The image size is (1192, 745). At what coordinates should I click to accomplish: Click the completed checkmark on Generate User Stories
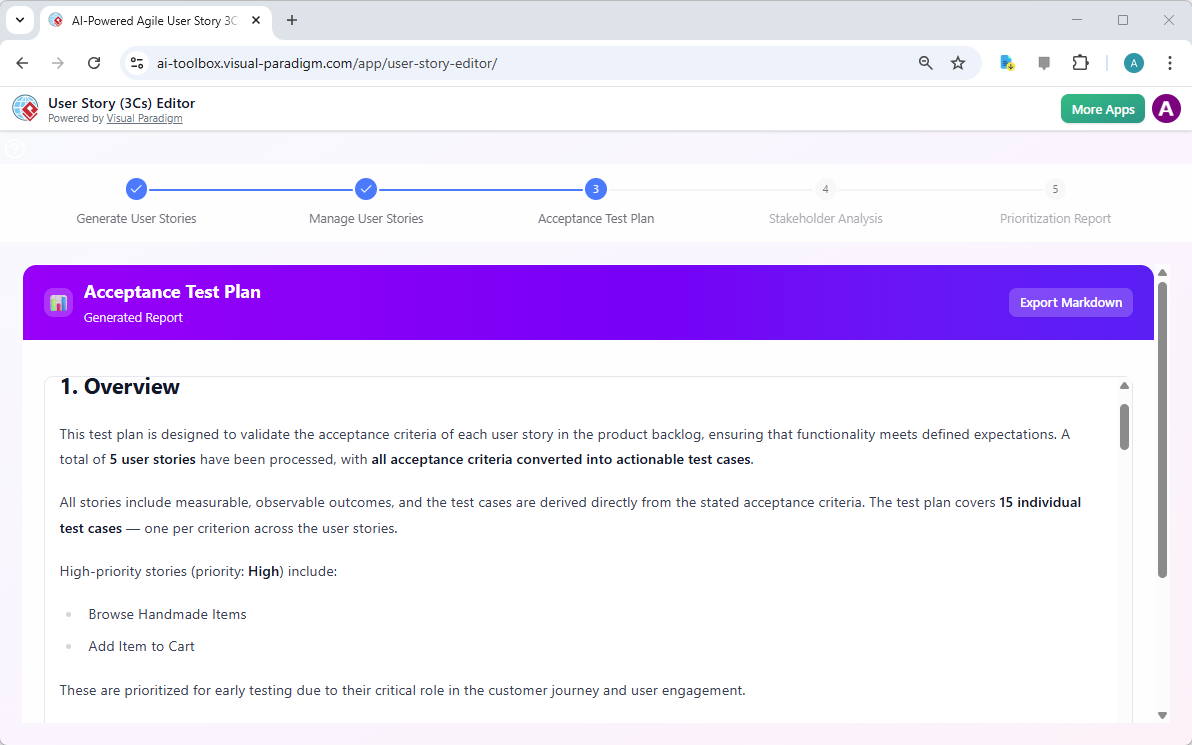(x=136, y=189)
